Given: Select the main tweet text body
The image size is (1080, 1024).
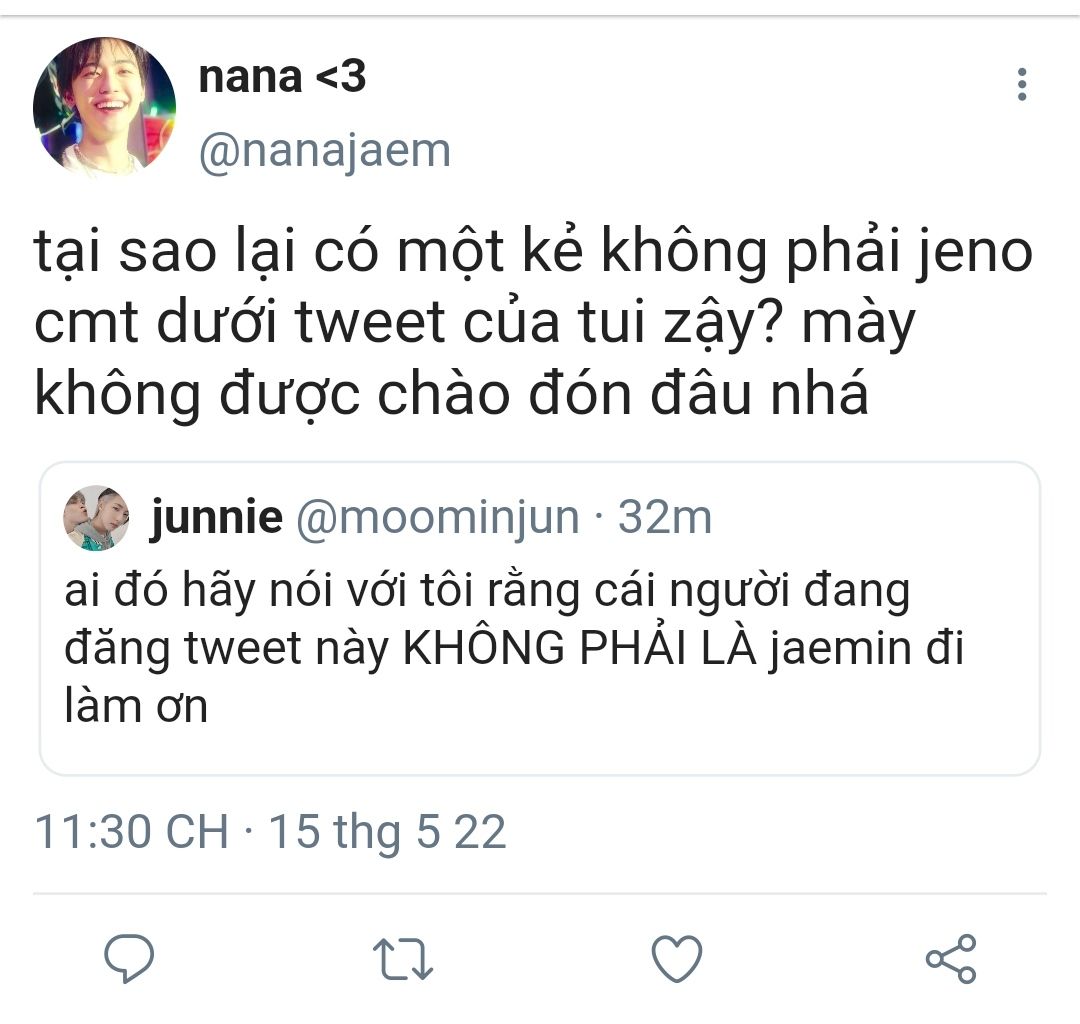Looking at the screenshot, I should point(533,322).
